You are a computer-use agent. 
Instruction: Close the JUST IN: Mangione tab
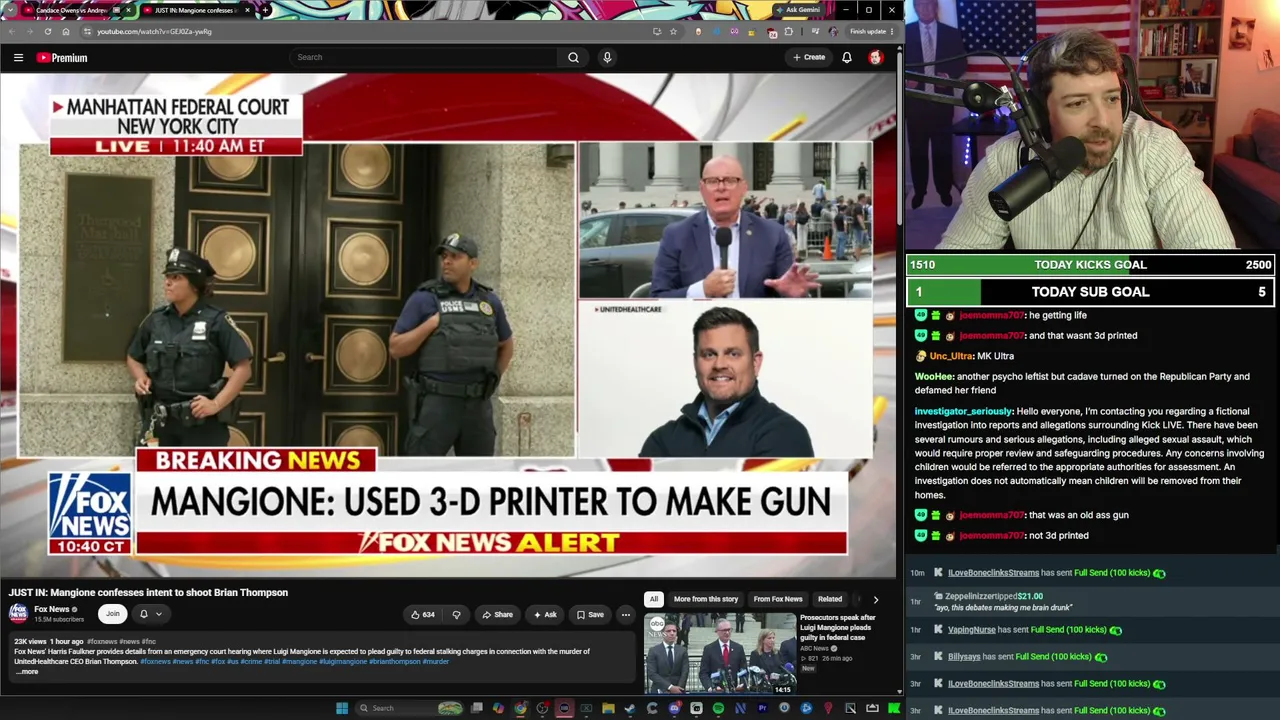(x=246, y=10)
